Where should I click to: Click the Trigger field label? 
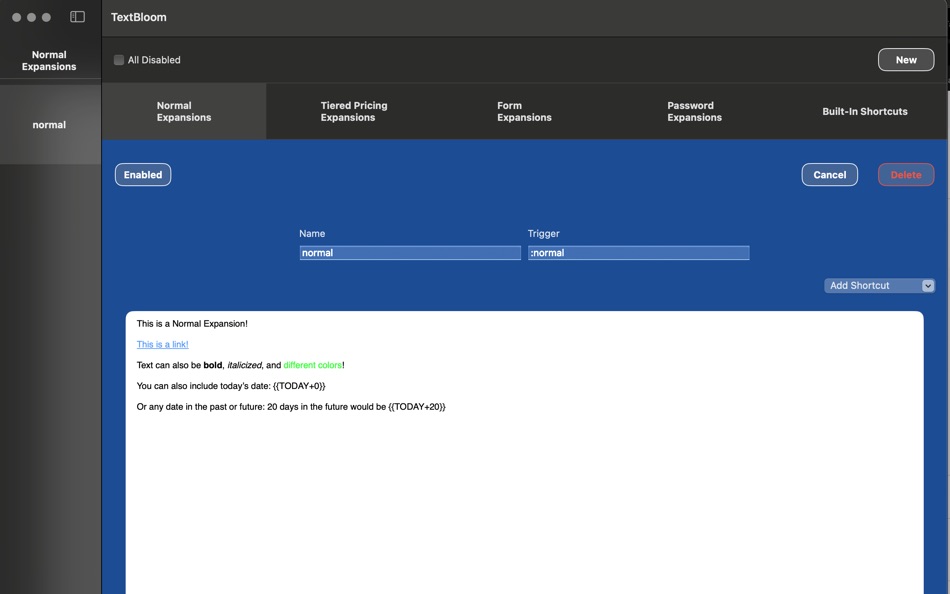543,233
